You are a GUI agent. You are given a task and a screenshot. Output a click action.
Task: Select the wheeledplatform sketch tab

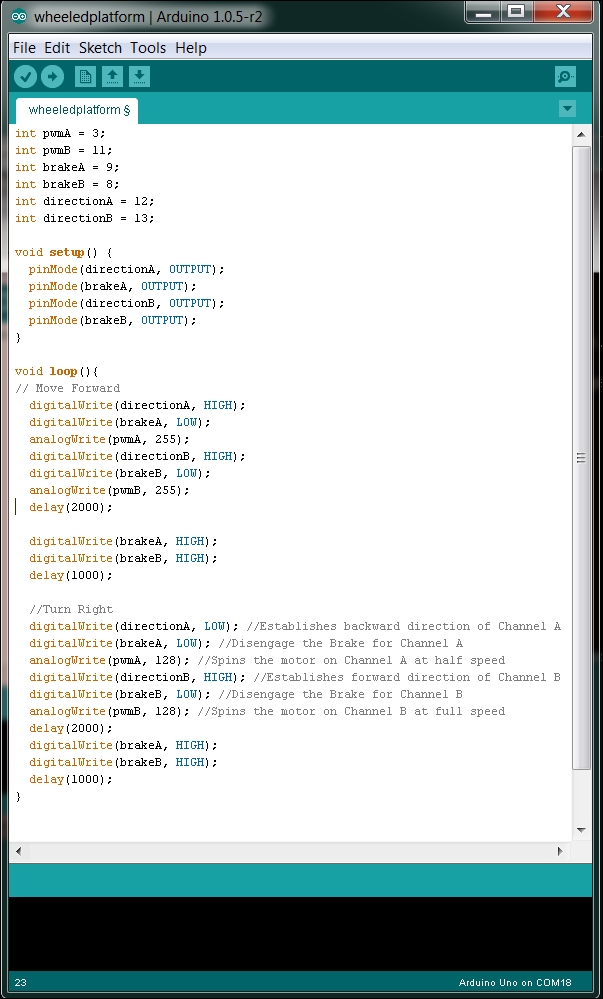pos(76,110)
